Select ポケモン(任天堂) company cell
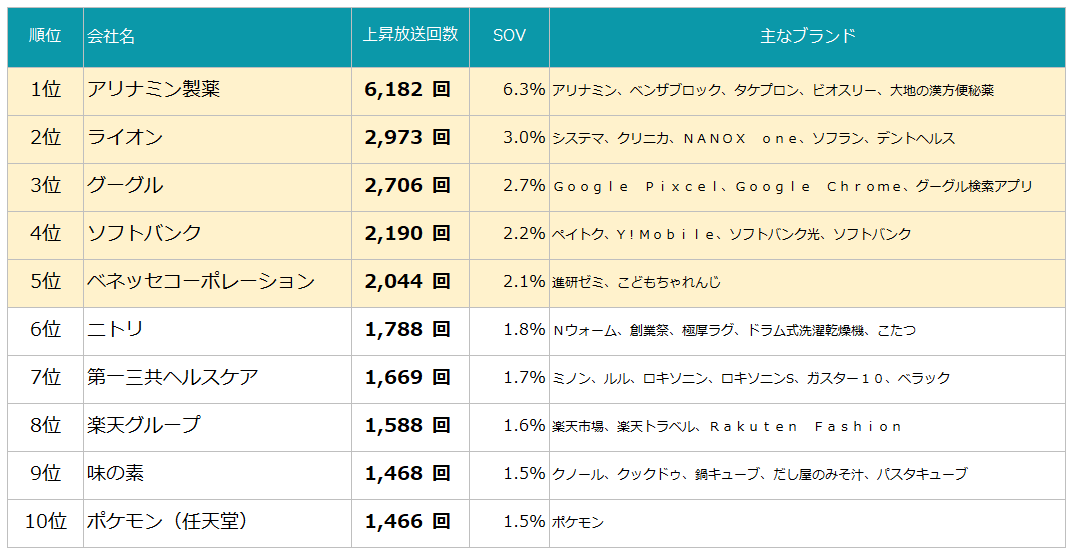 point(167,521)
